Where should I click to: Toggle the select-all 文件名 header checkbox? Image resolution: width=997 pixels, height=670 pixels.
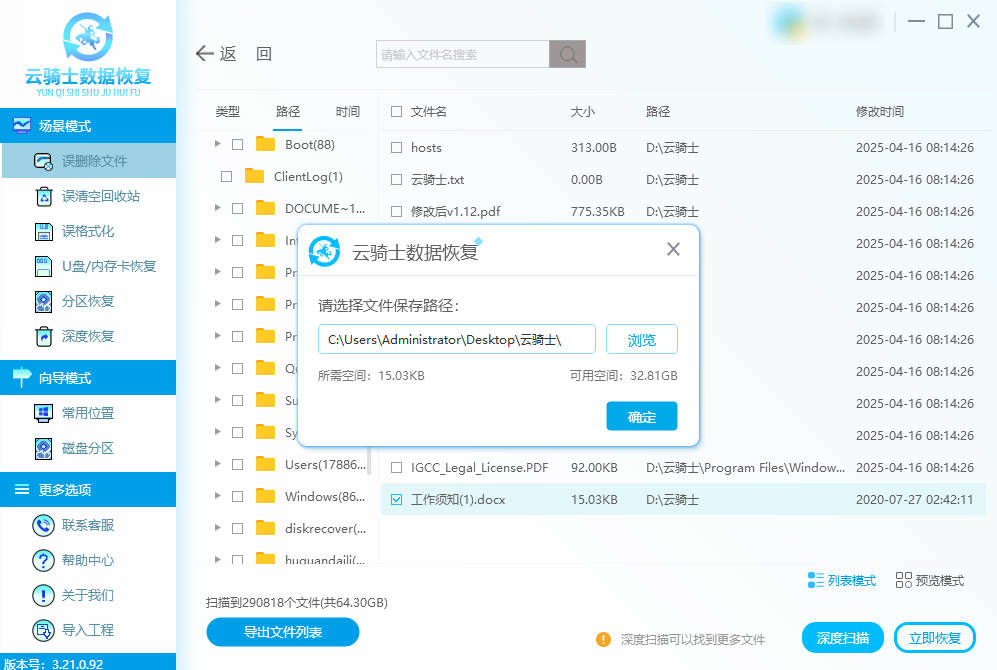point(397,111)
